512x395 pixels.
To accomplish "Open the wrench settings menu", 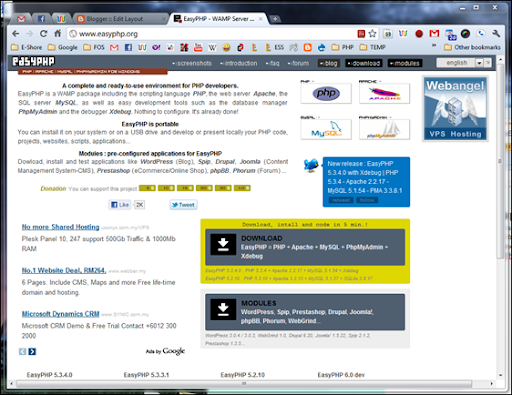I will (496, 33).
